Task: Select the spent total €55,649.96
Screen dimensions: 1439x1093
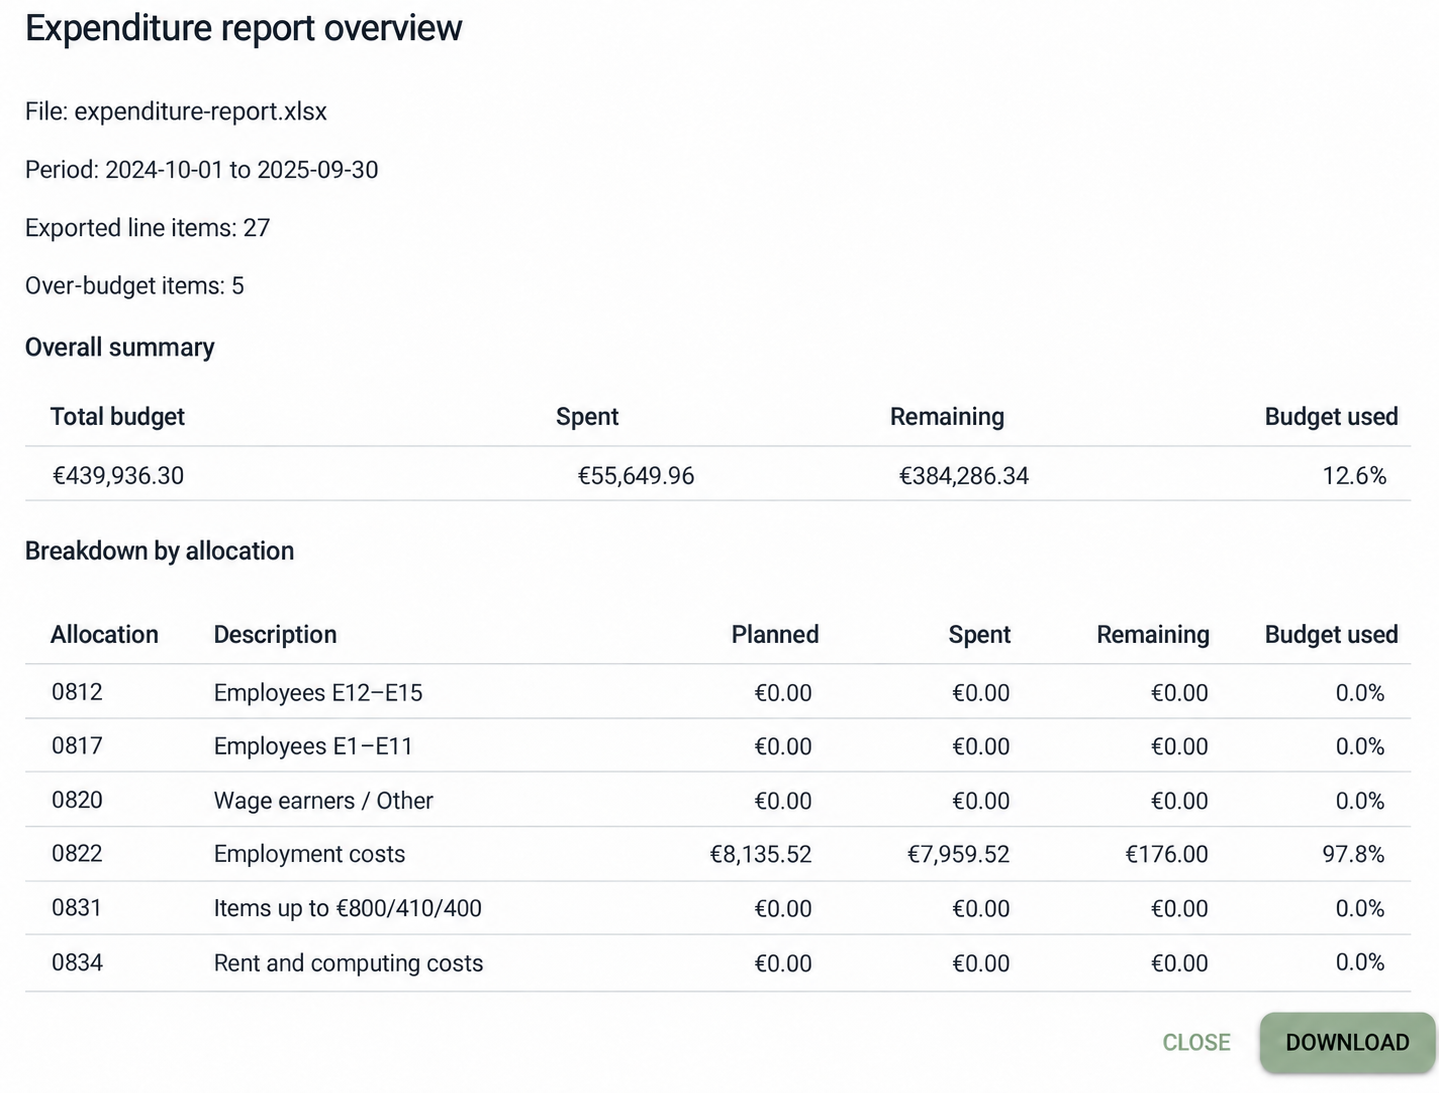Action: coord(636,476)
